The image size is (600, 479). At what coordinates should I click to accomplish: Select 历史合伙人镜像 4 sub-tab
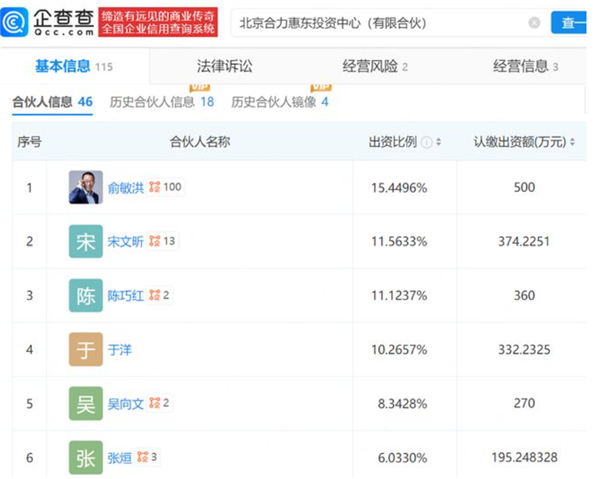click(x=280, y=102)
